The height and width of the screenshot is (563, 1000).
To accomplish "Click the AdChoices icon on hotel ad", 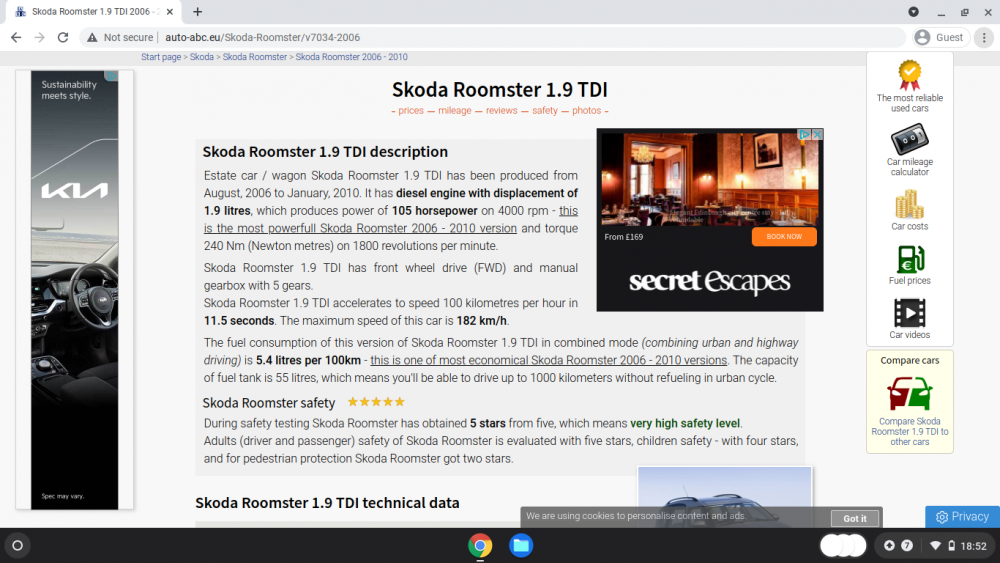I will click(805, 135).
